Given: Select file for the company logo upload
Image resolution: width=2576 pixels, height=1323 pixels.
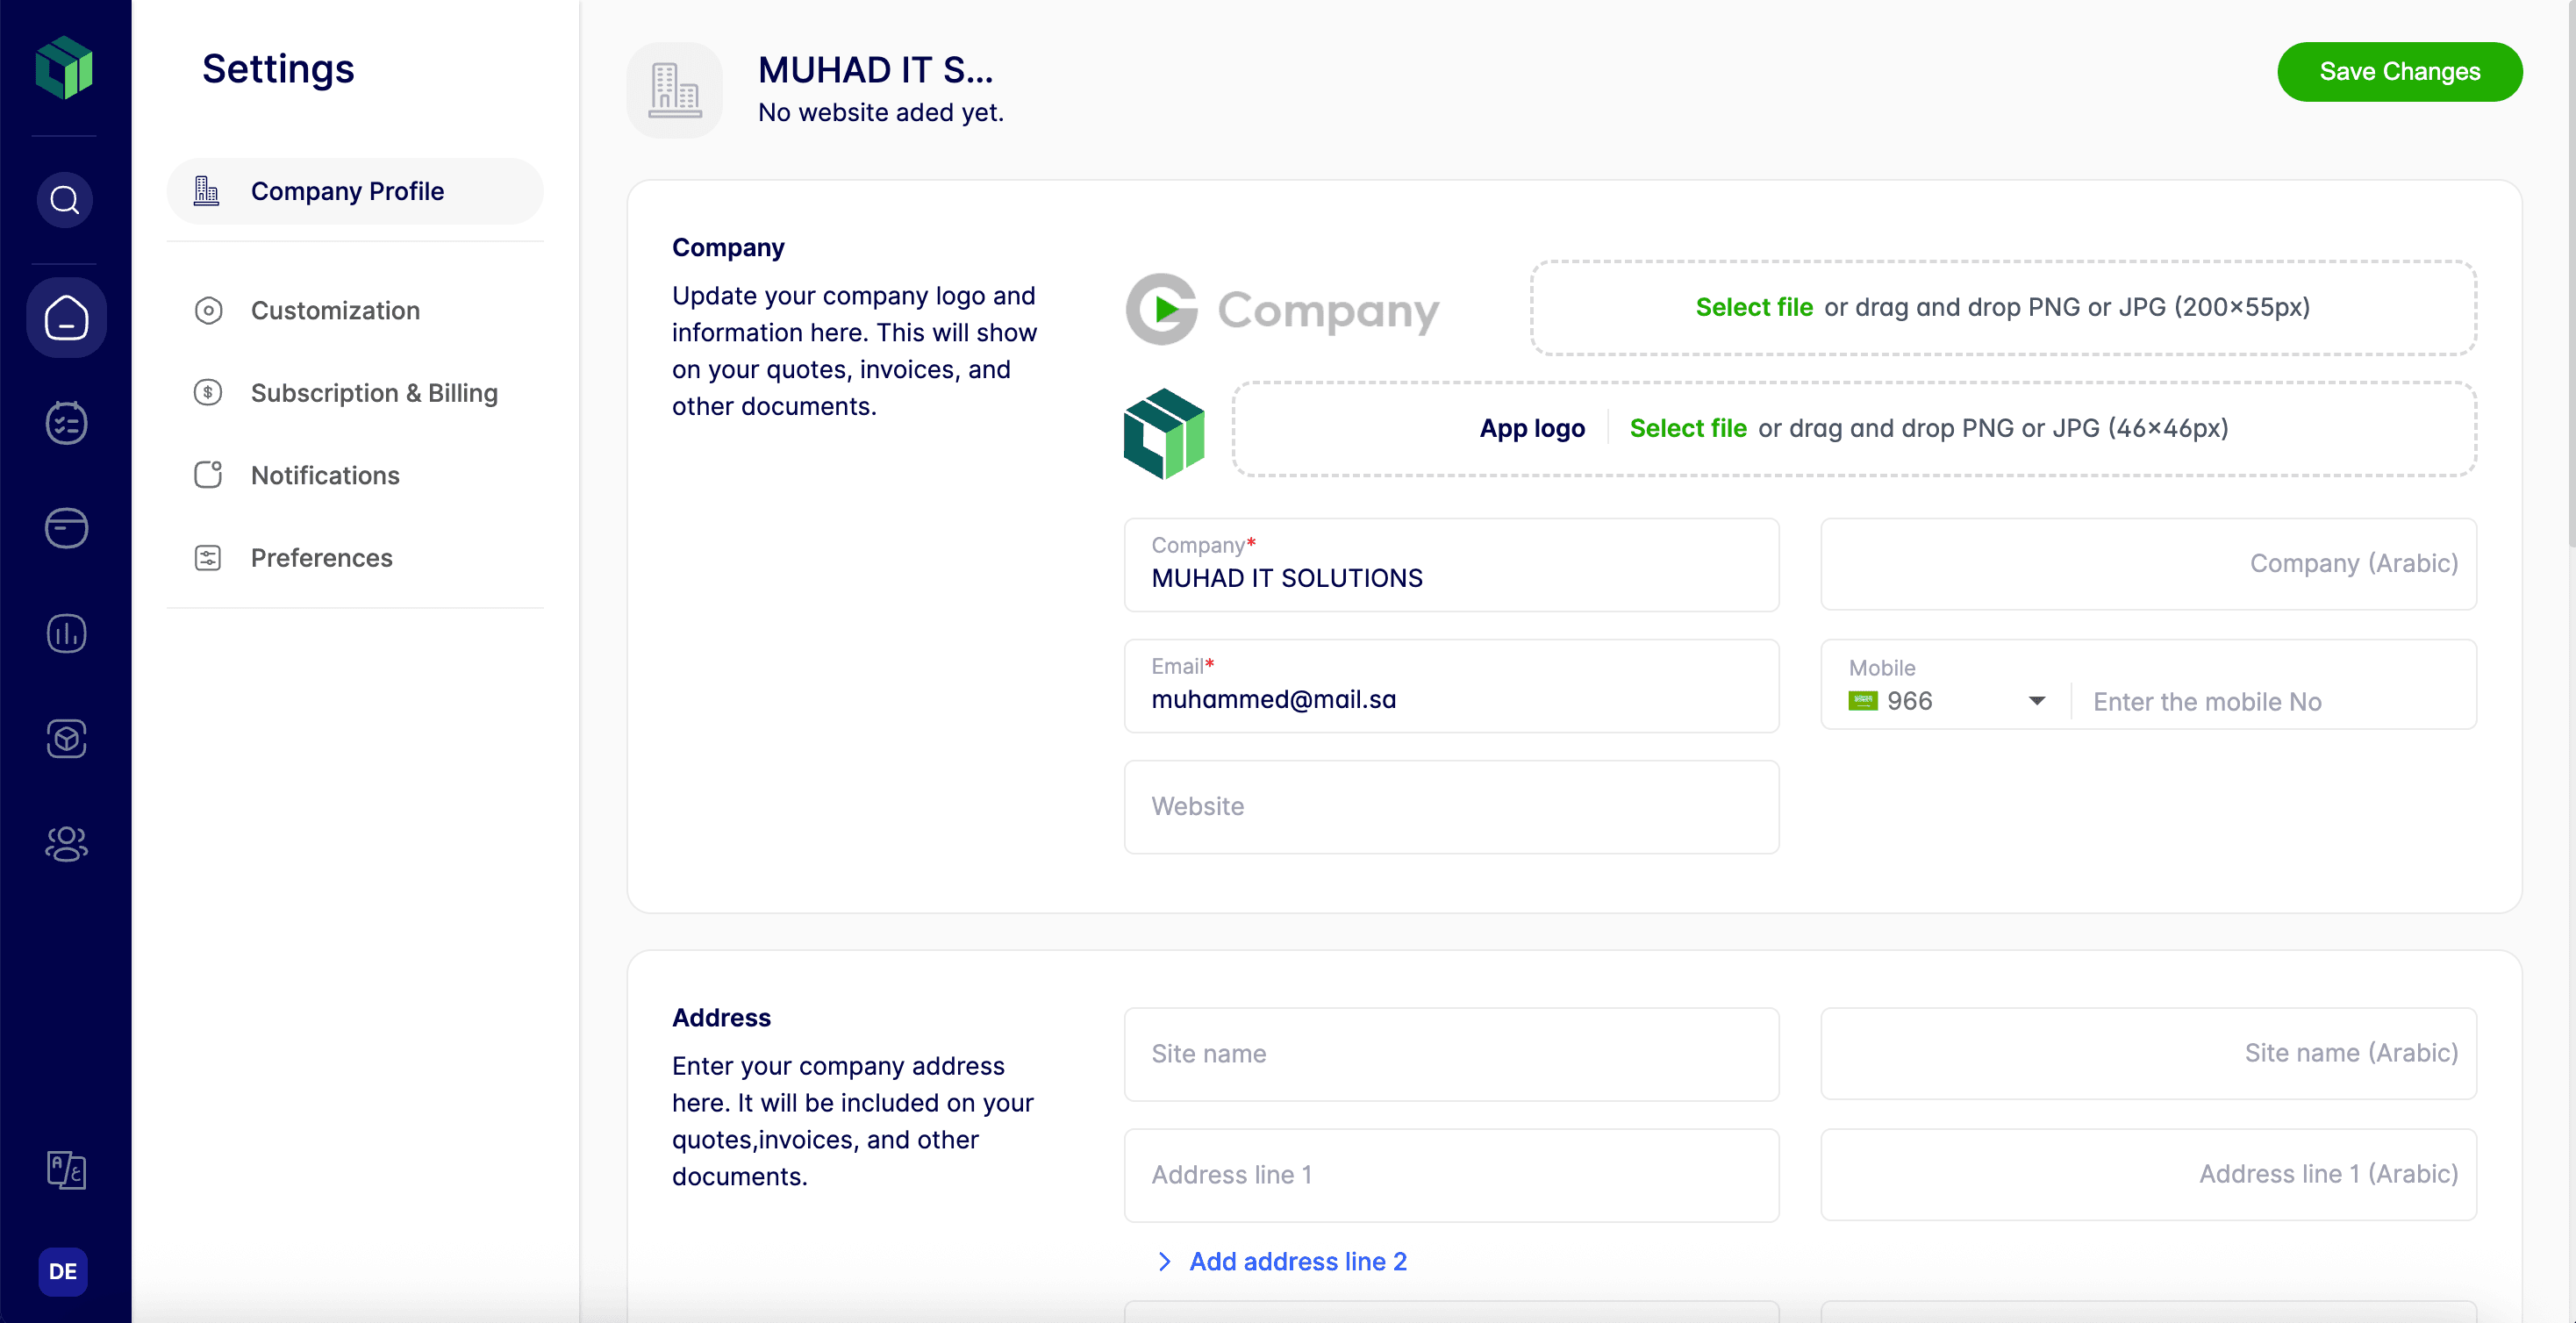Looking at the screenshot, I should coord(1754,307).
